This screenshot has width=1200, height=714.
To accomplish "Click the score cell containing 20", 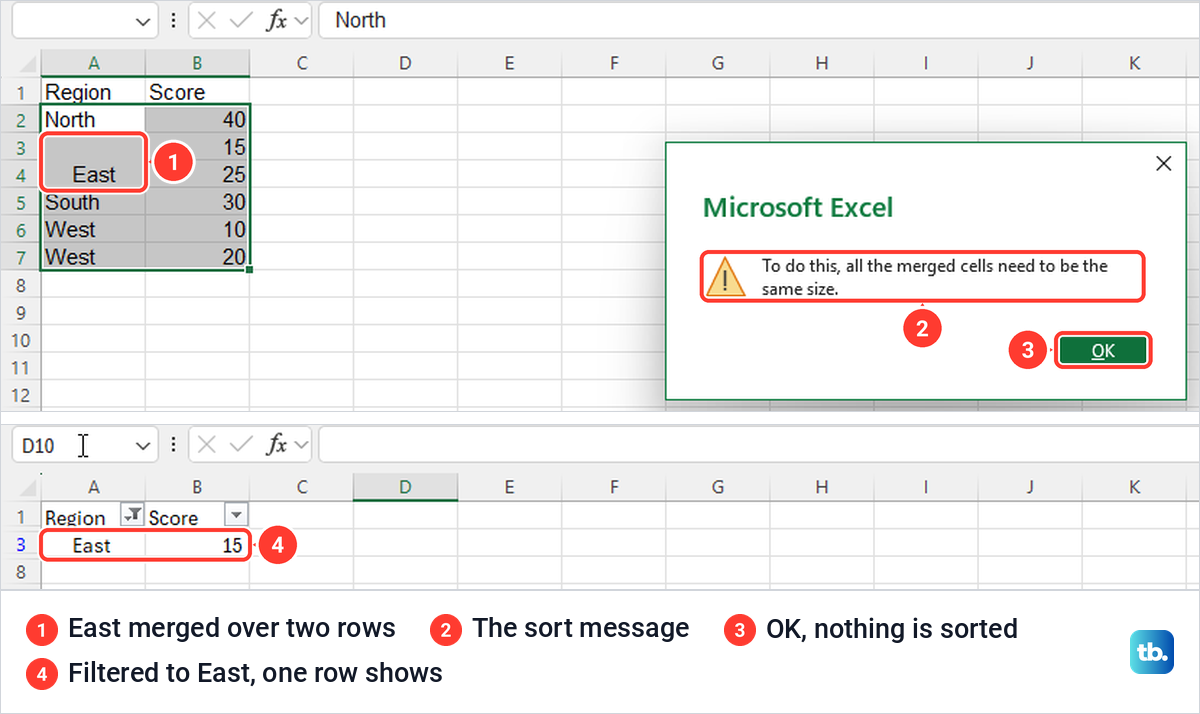I will pos(198,257).
